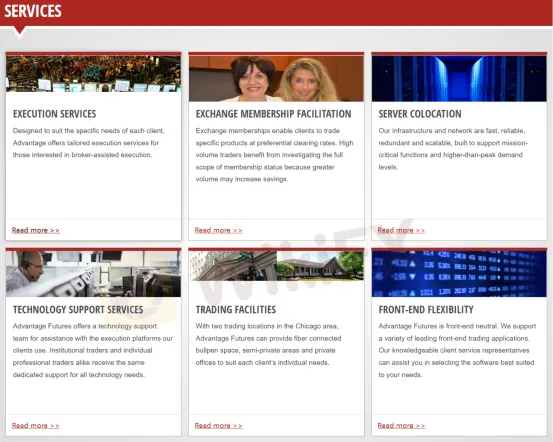Click text "Advantage Futures is front-end neutral"
The image size is (553, 442).
438,326
